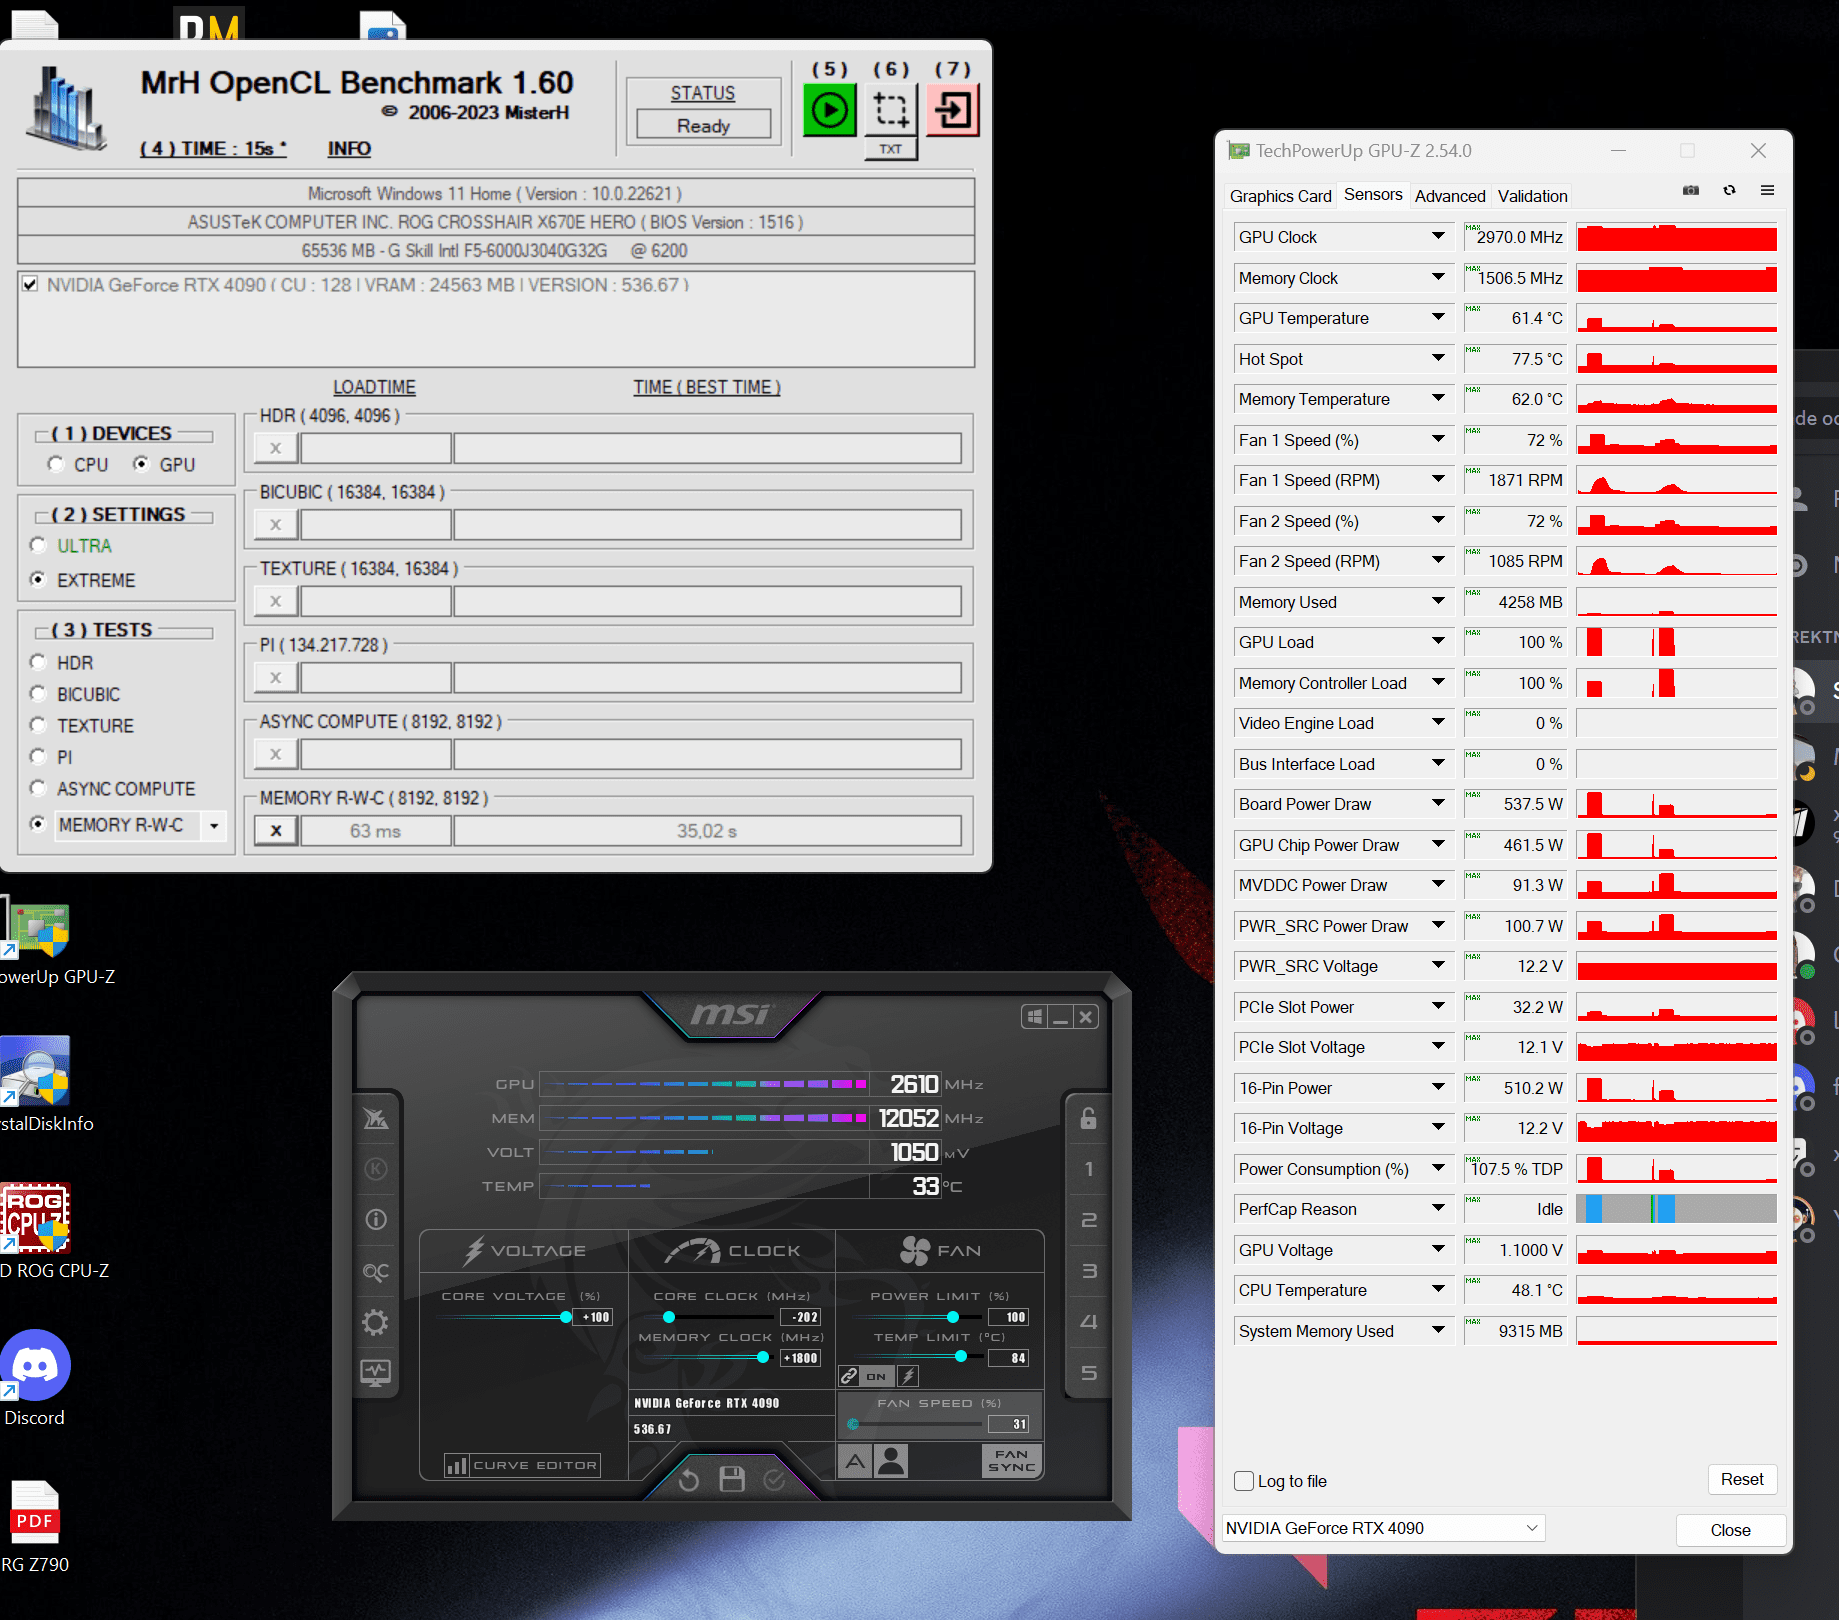This screenshot has width=1839, height=1620.
Task: Open Afterburner CURVE EDITOR button
Action: tap(522, 1465)
